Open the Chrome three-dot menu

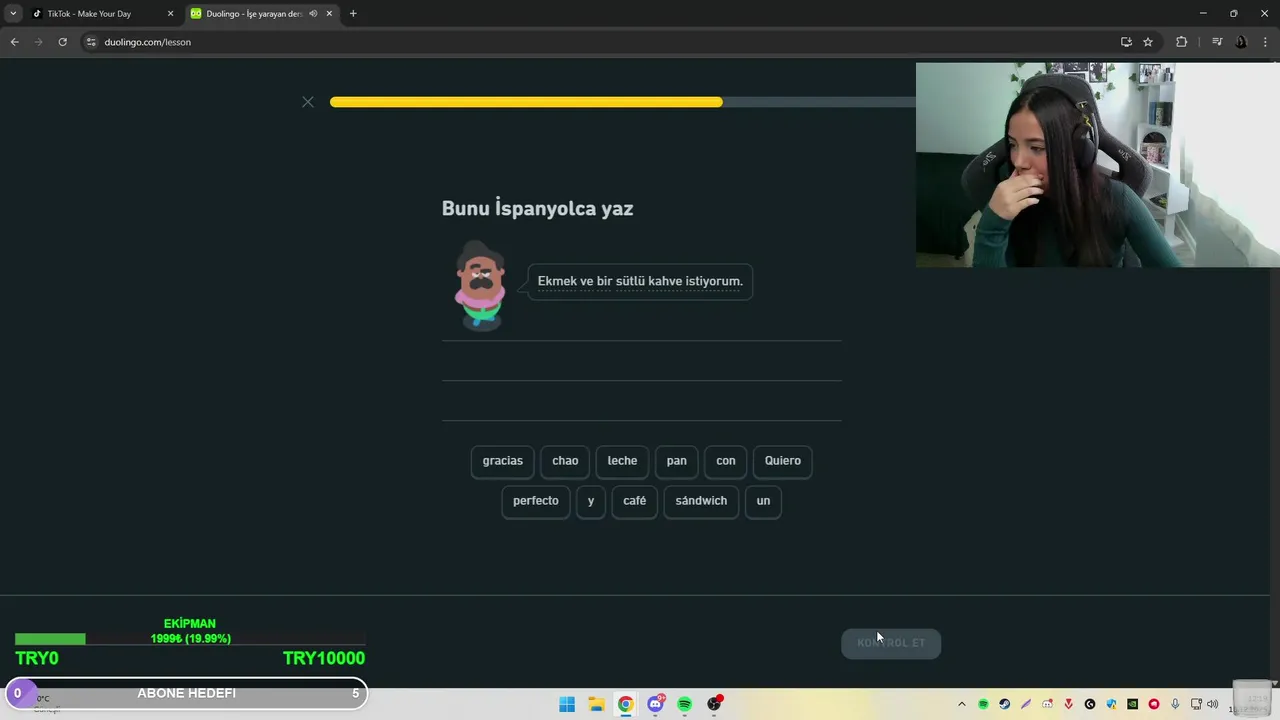[1266, 42]
